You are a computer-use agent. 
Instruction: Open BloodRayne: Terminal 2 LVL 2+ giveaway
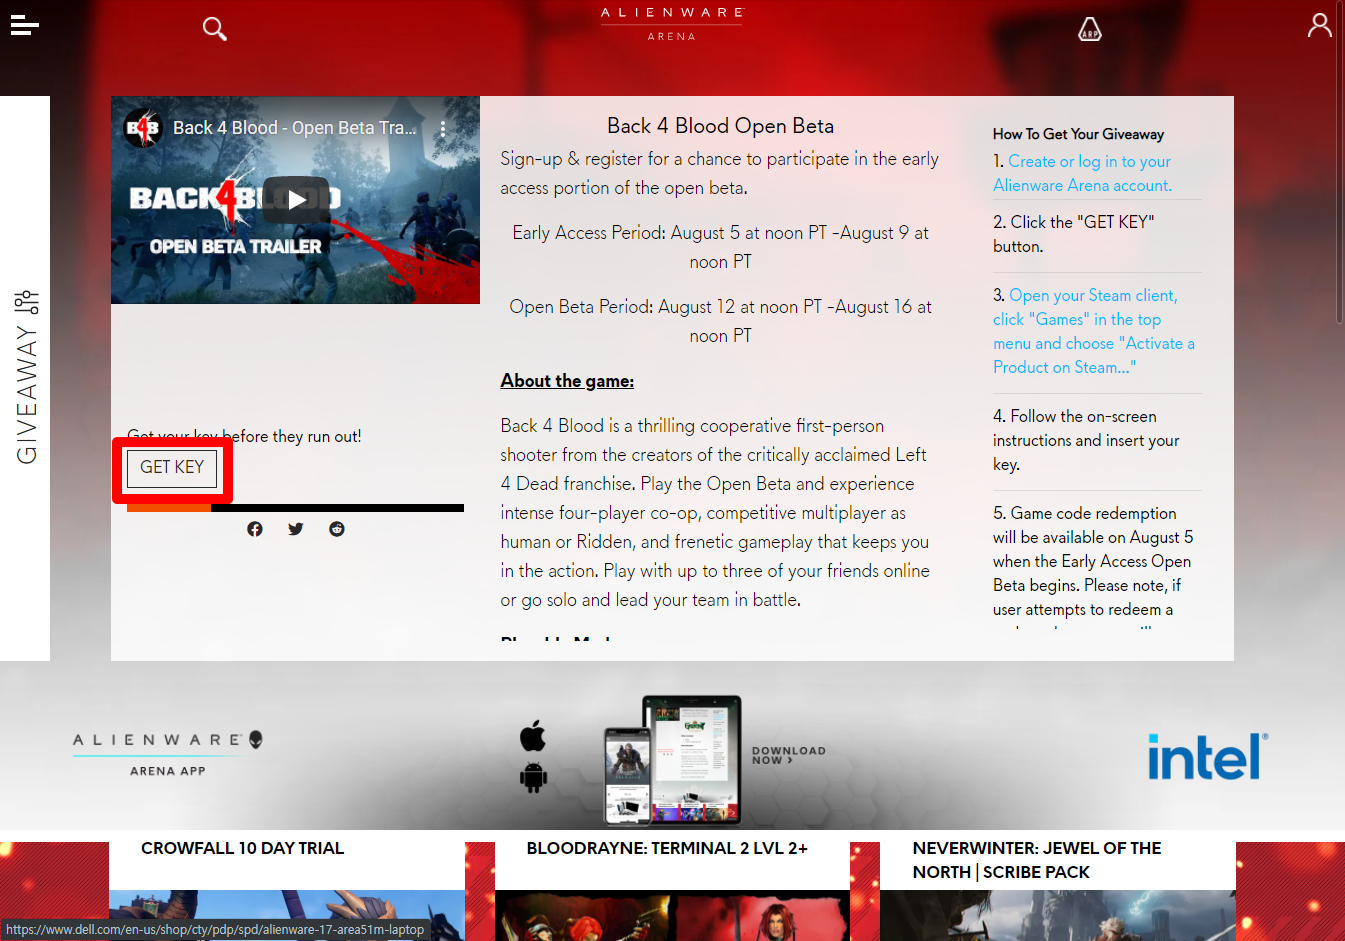pyautogui.click(x=667, y=848)
